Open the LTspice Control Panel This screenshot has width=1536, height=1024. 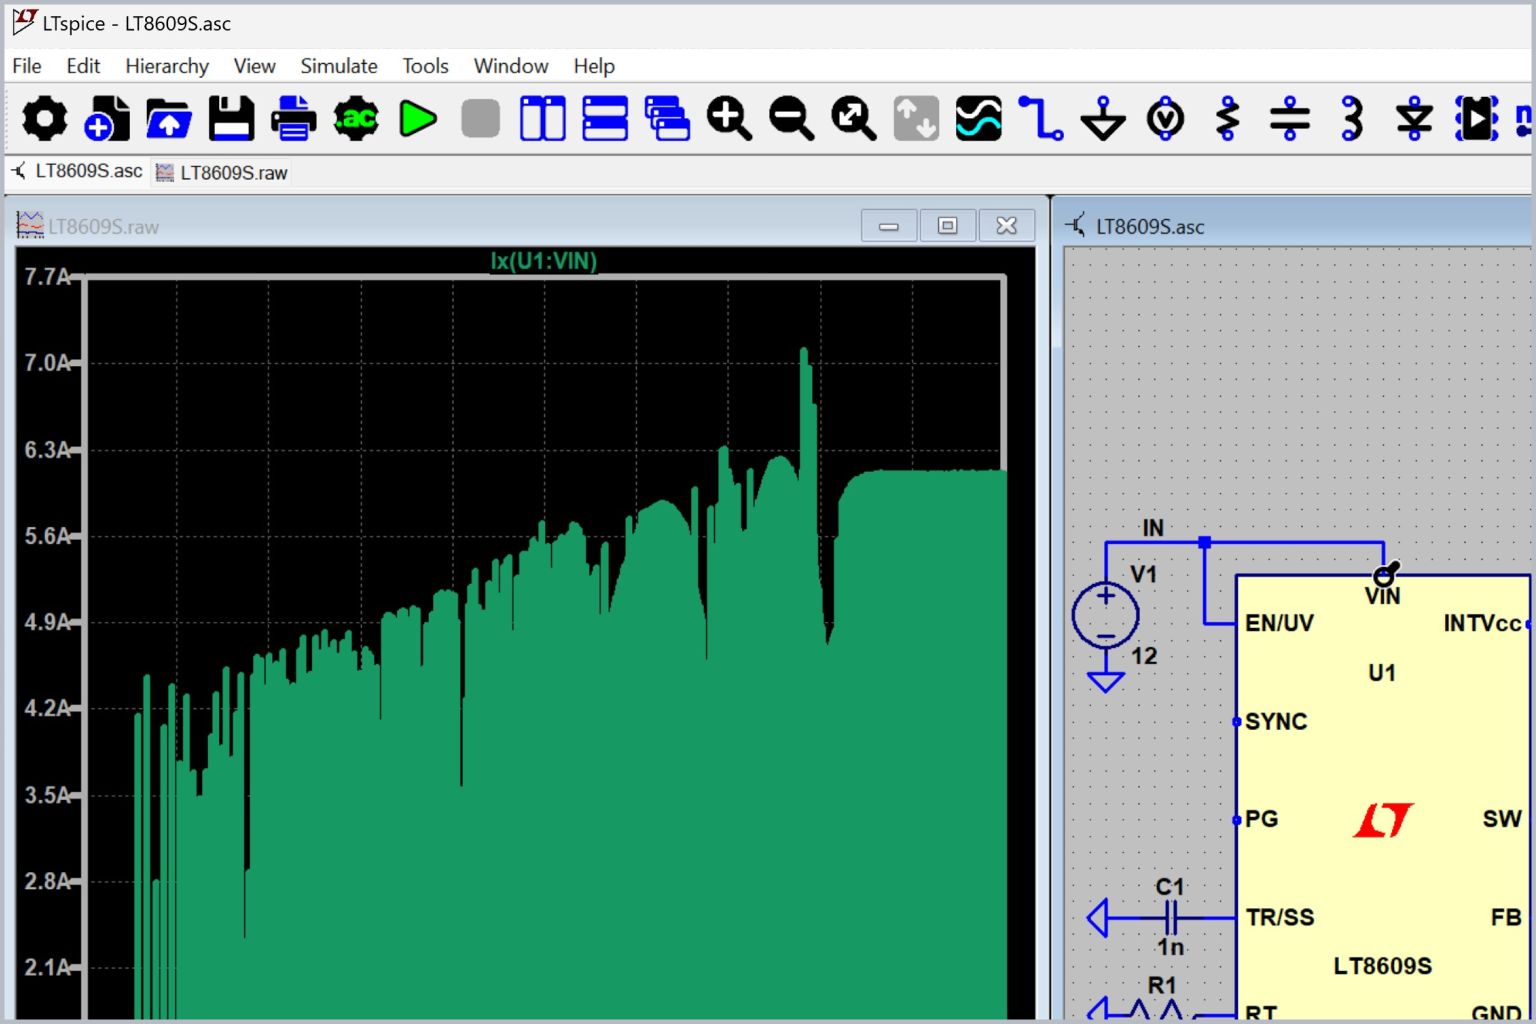(x=43, y=118)
